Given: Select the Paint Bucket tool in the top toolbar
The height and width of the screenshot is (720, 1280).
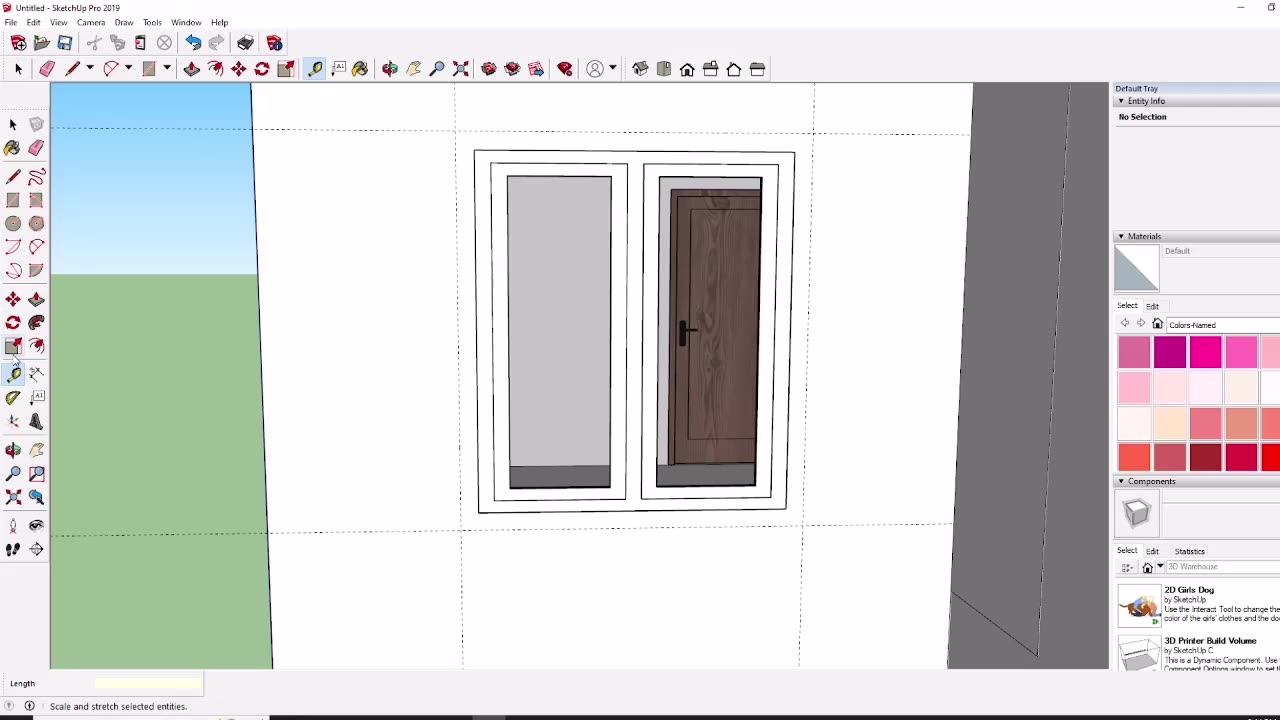Looking at the screenshot, I should [x=360, y=69].
